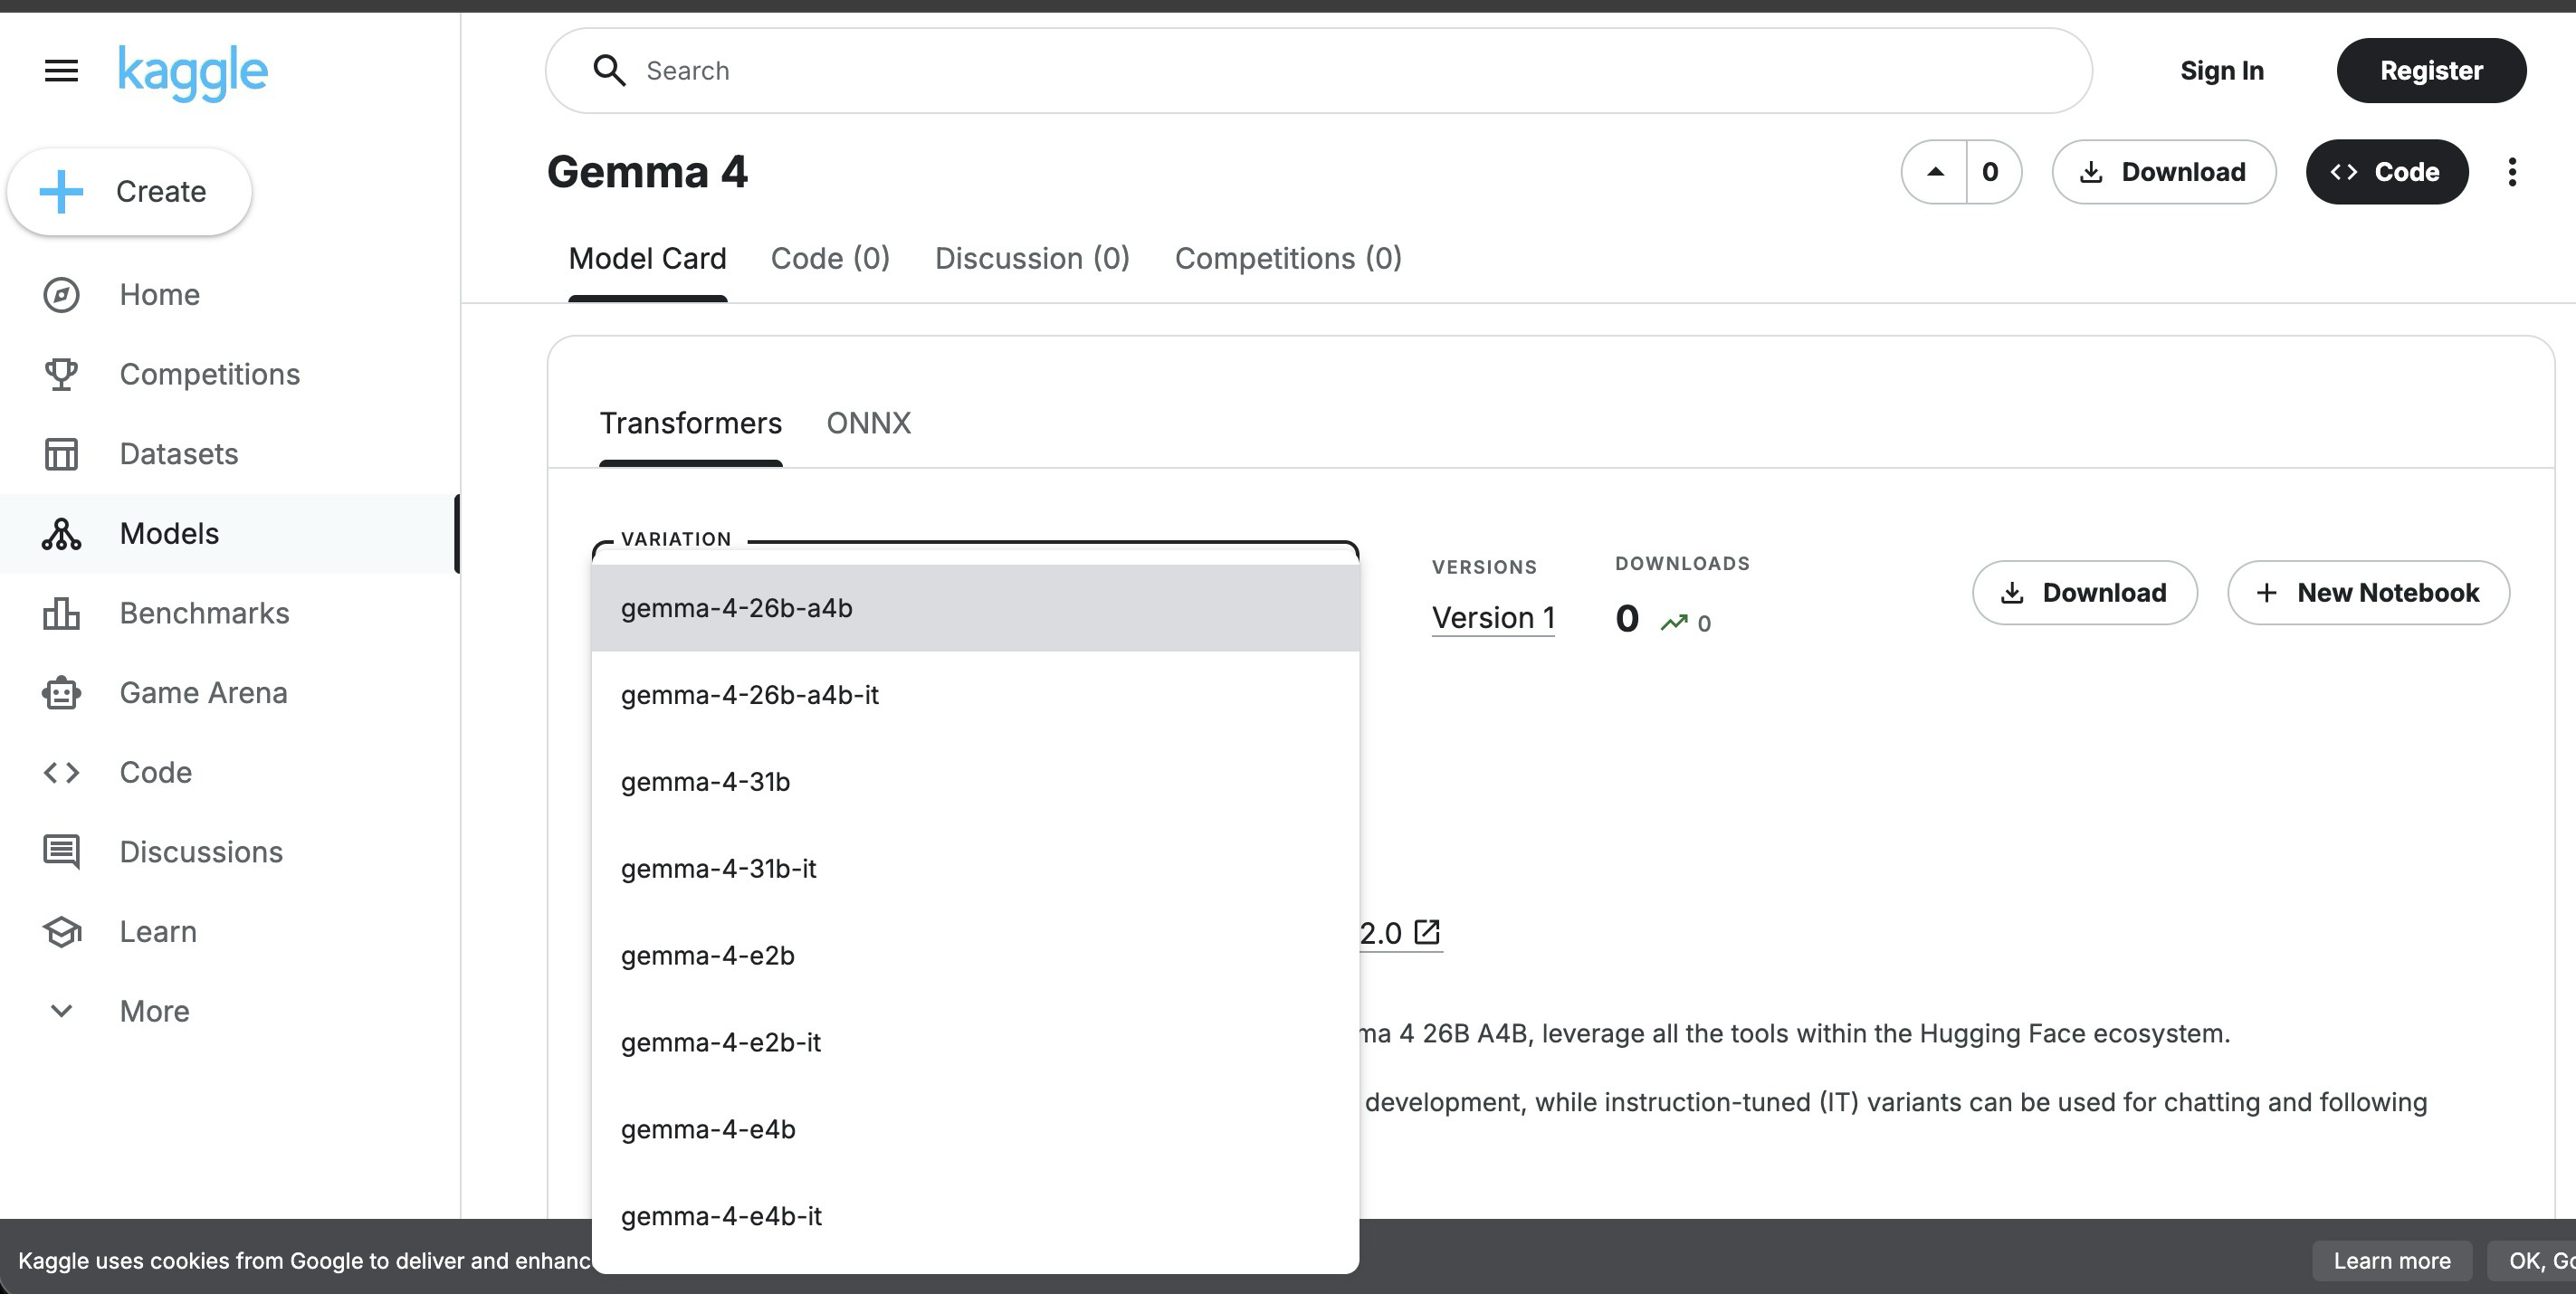2576x1294 pixels.
Task: Click the upvote count 0
Action: (1991, 172)
